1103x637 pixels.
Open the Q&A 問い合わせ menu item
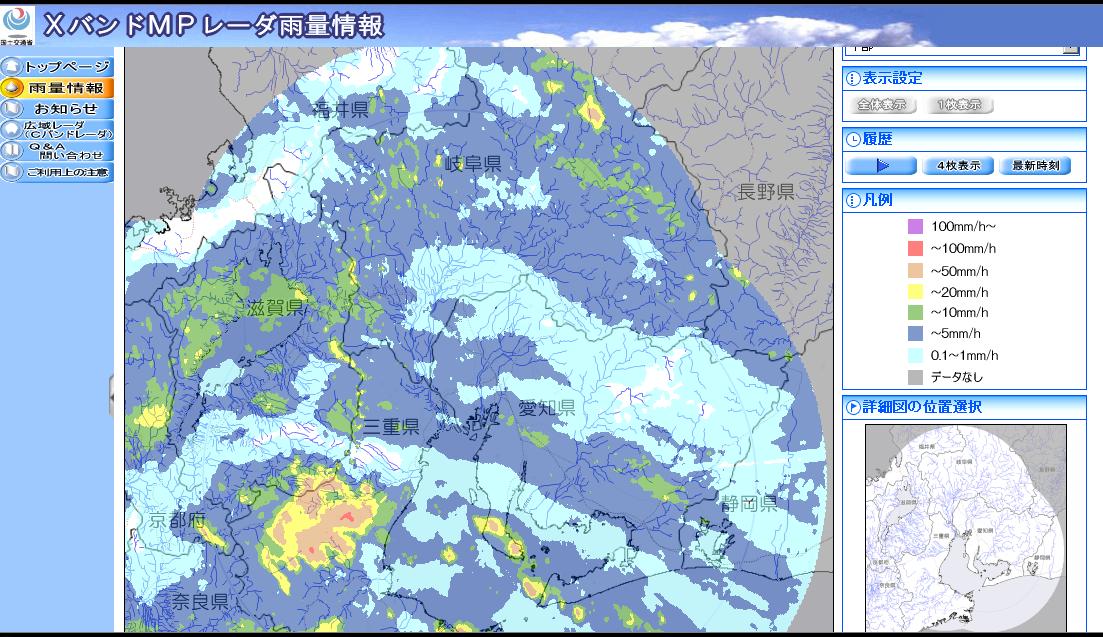click(x=57, y=150)
